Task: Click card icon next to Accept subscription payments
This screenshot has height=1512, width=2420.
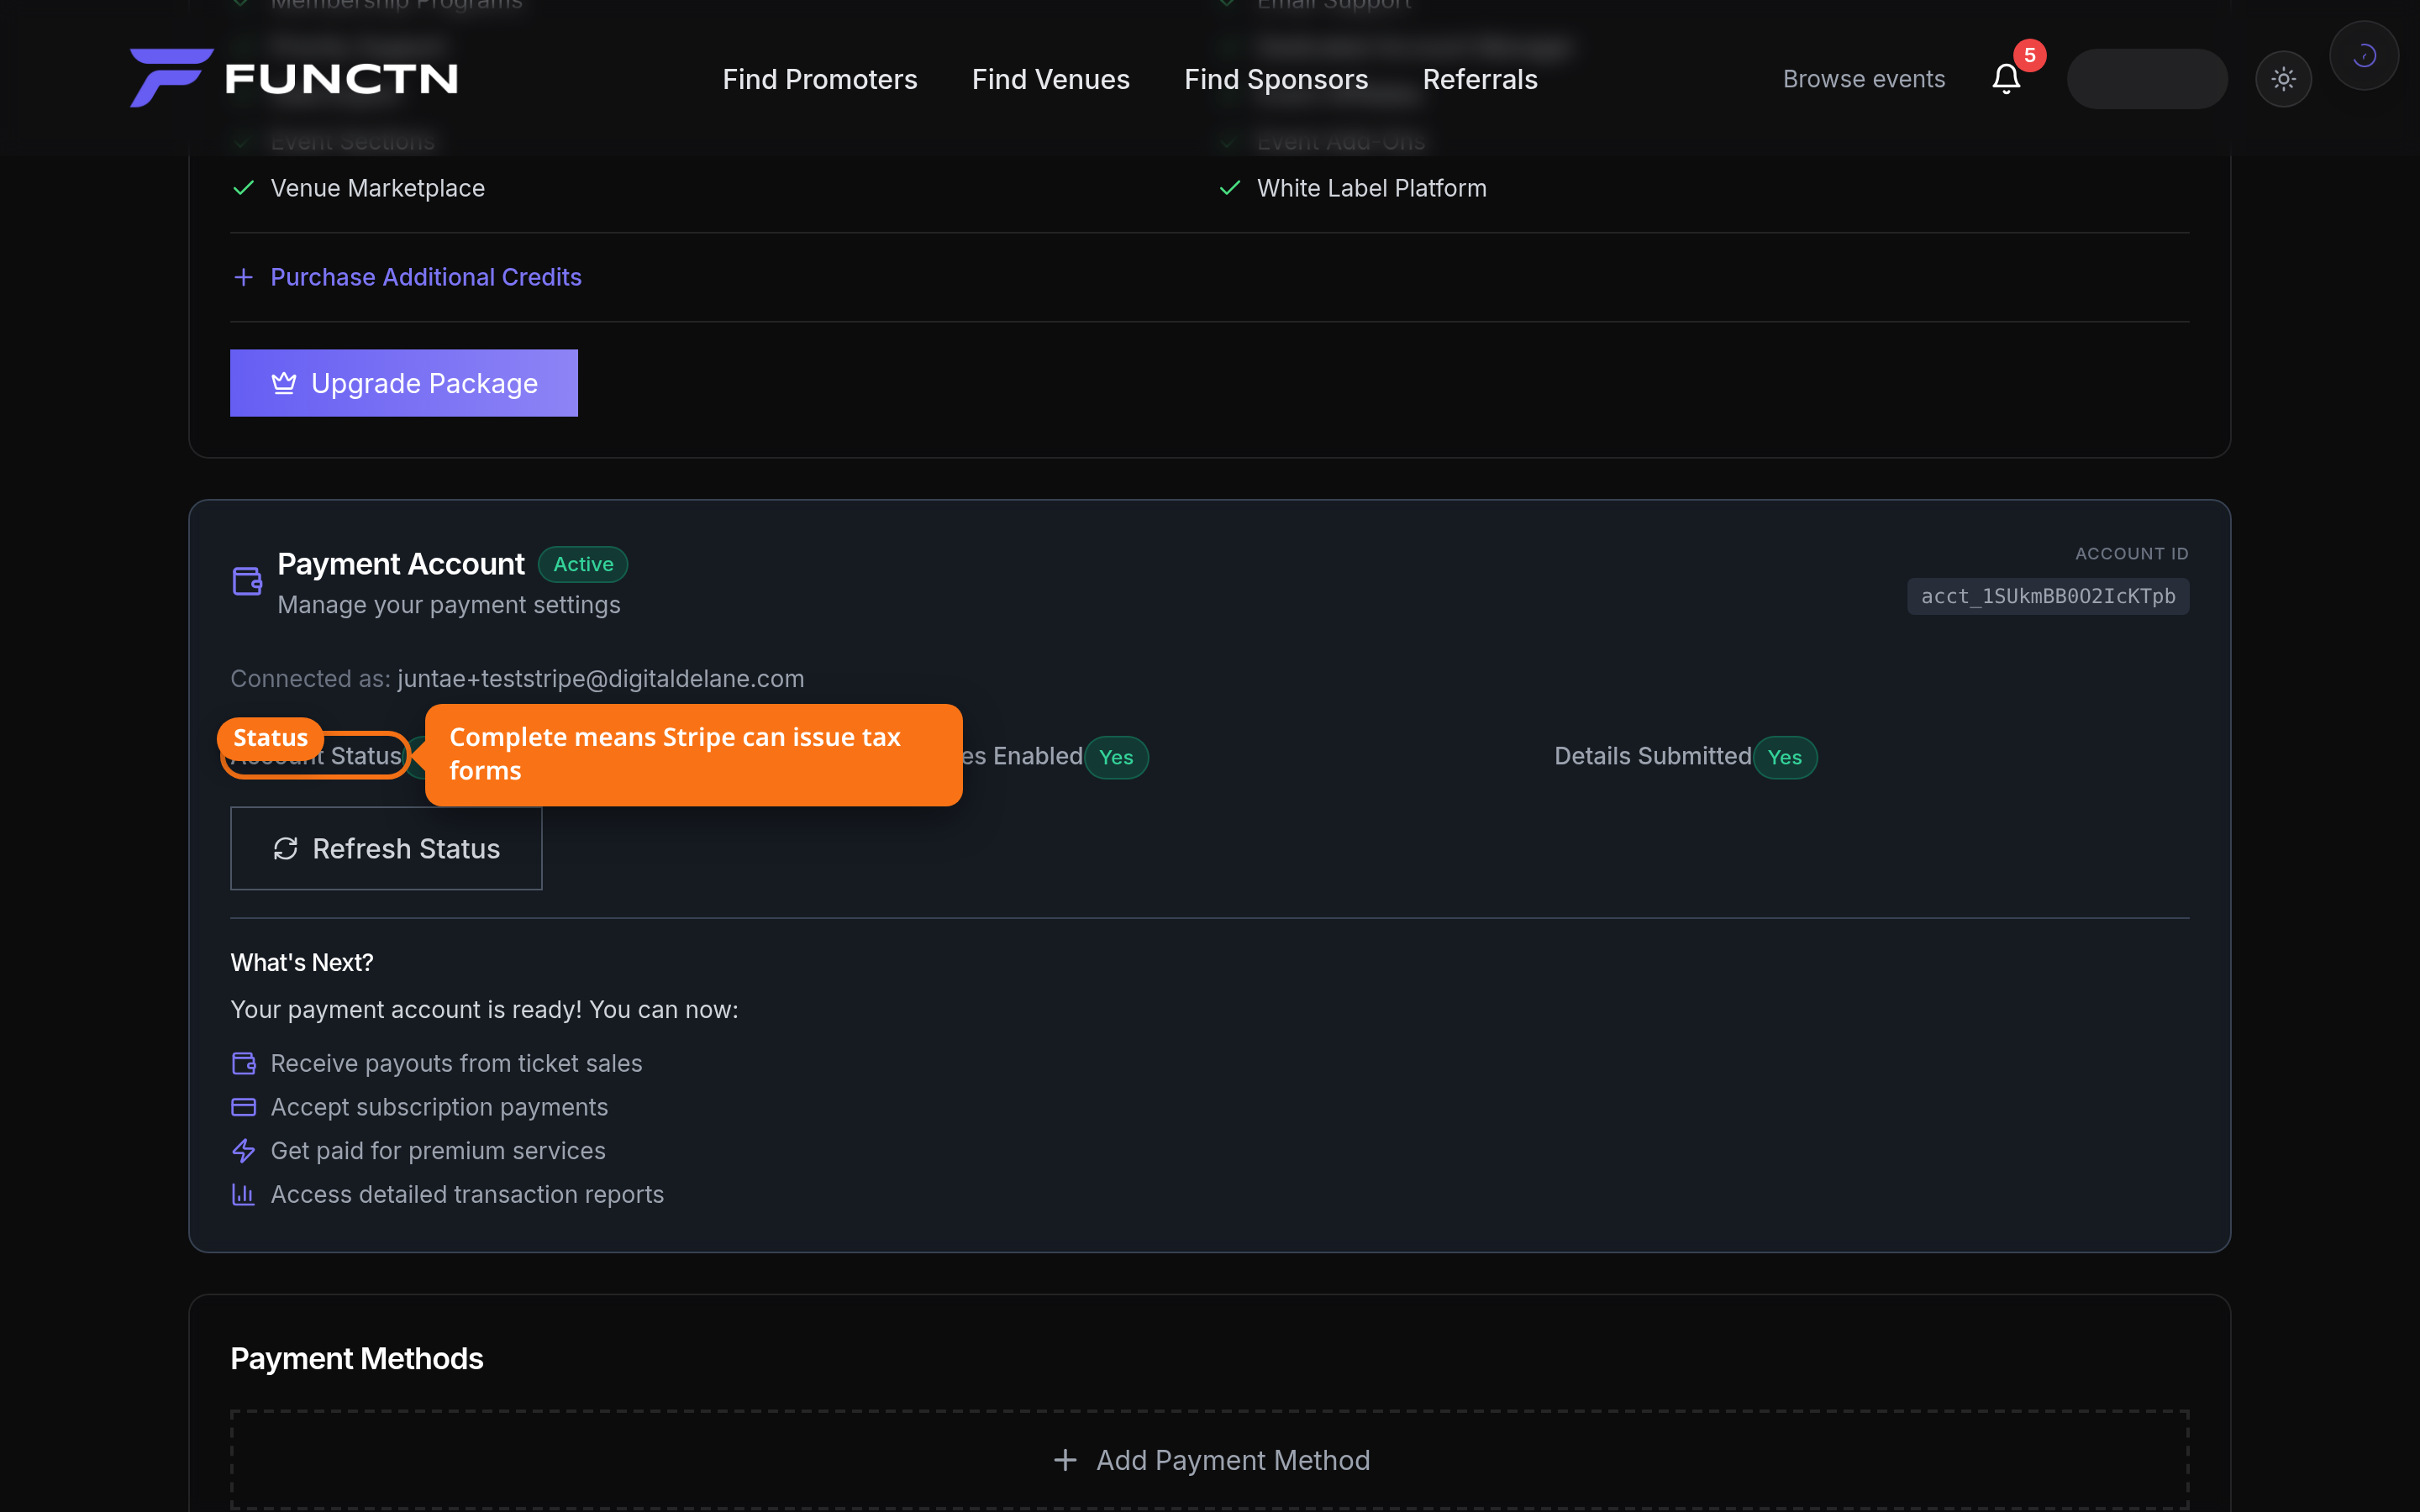Action: pyautogui.click(x=244, y=1107)
